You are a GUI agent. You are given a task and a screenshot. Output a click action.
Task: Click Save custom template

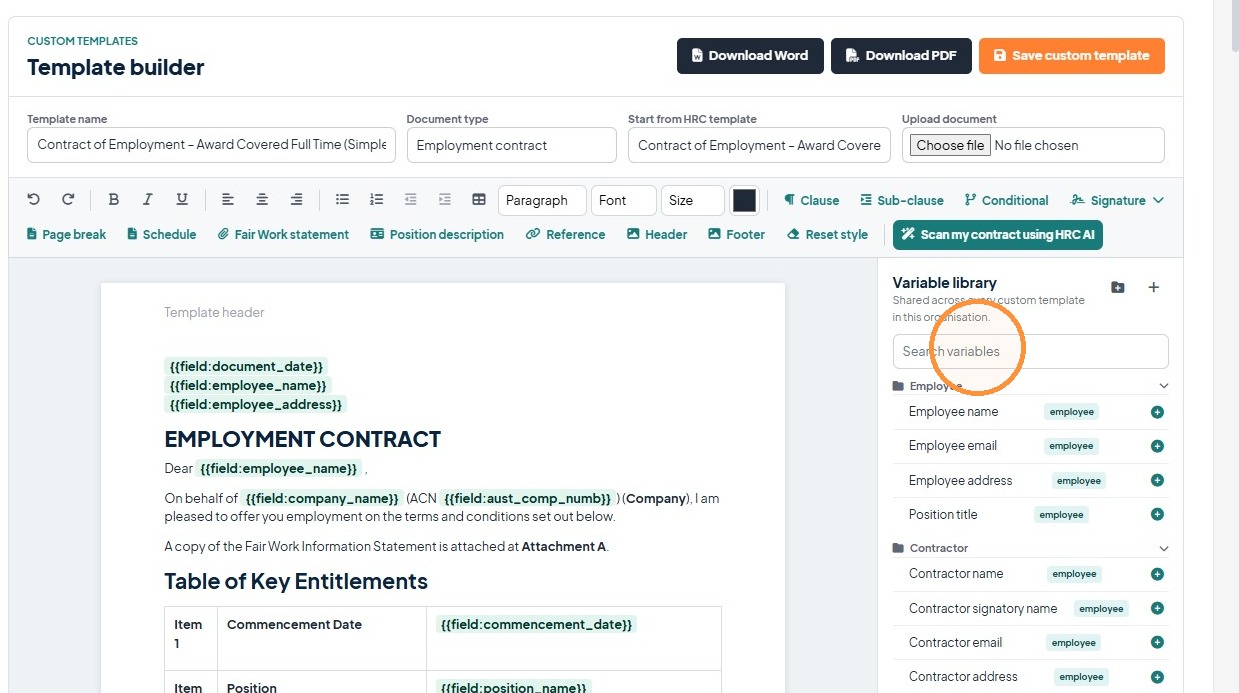click(1072, 56)
